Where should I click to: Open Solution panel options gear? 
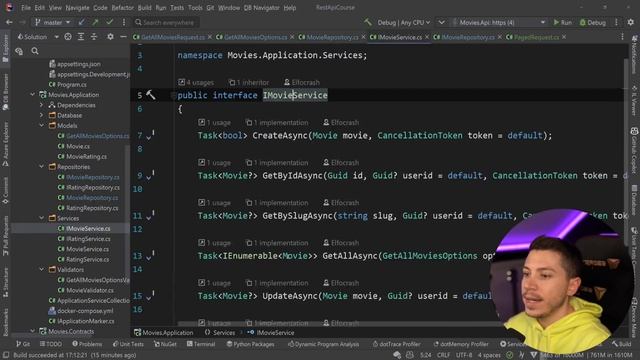(110, 37)
